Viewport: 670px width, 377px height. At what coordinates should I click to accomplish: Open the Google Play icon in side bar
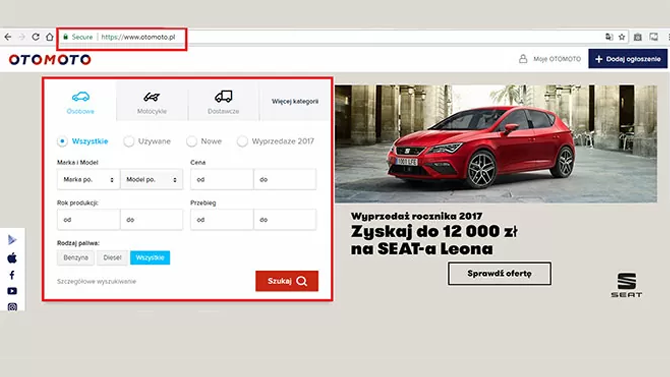click(x=12, y=240)
